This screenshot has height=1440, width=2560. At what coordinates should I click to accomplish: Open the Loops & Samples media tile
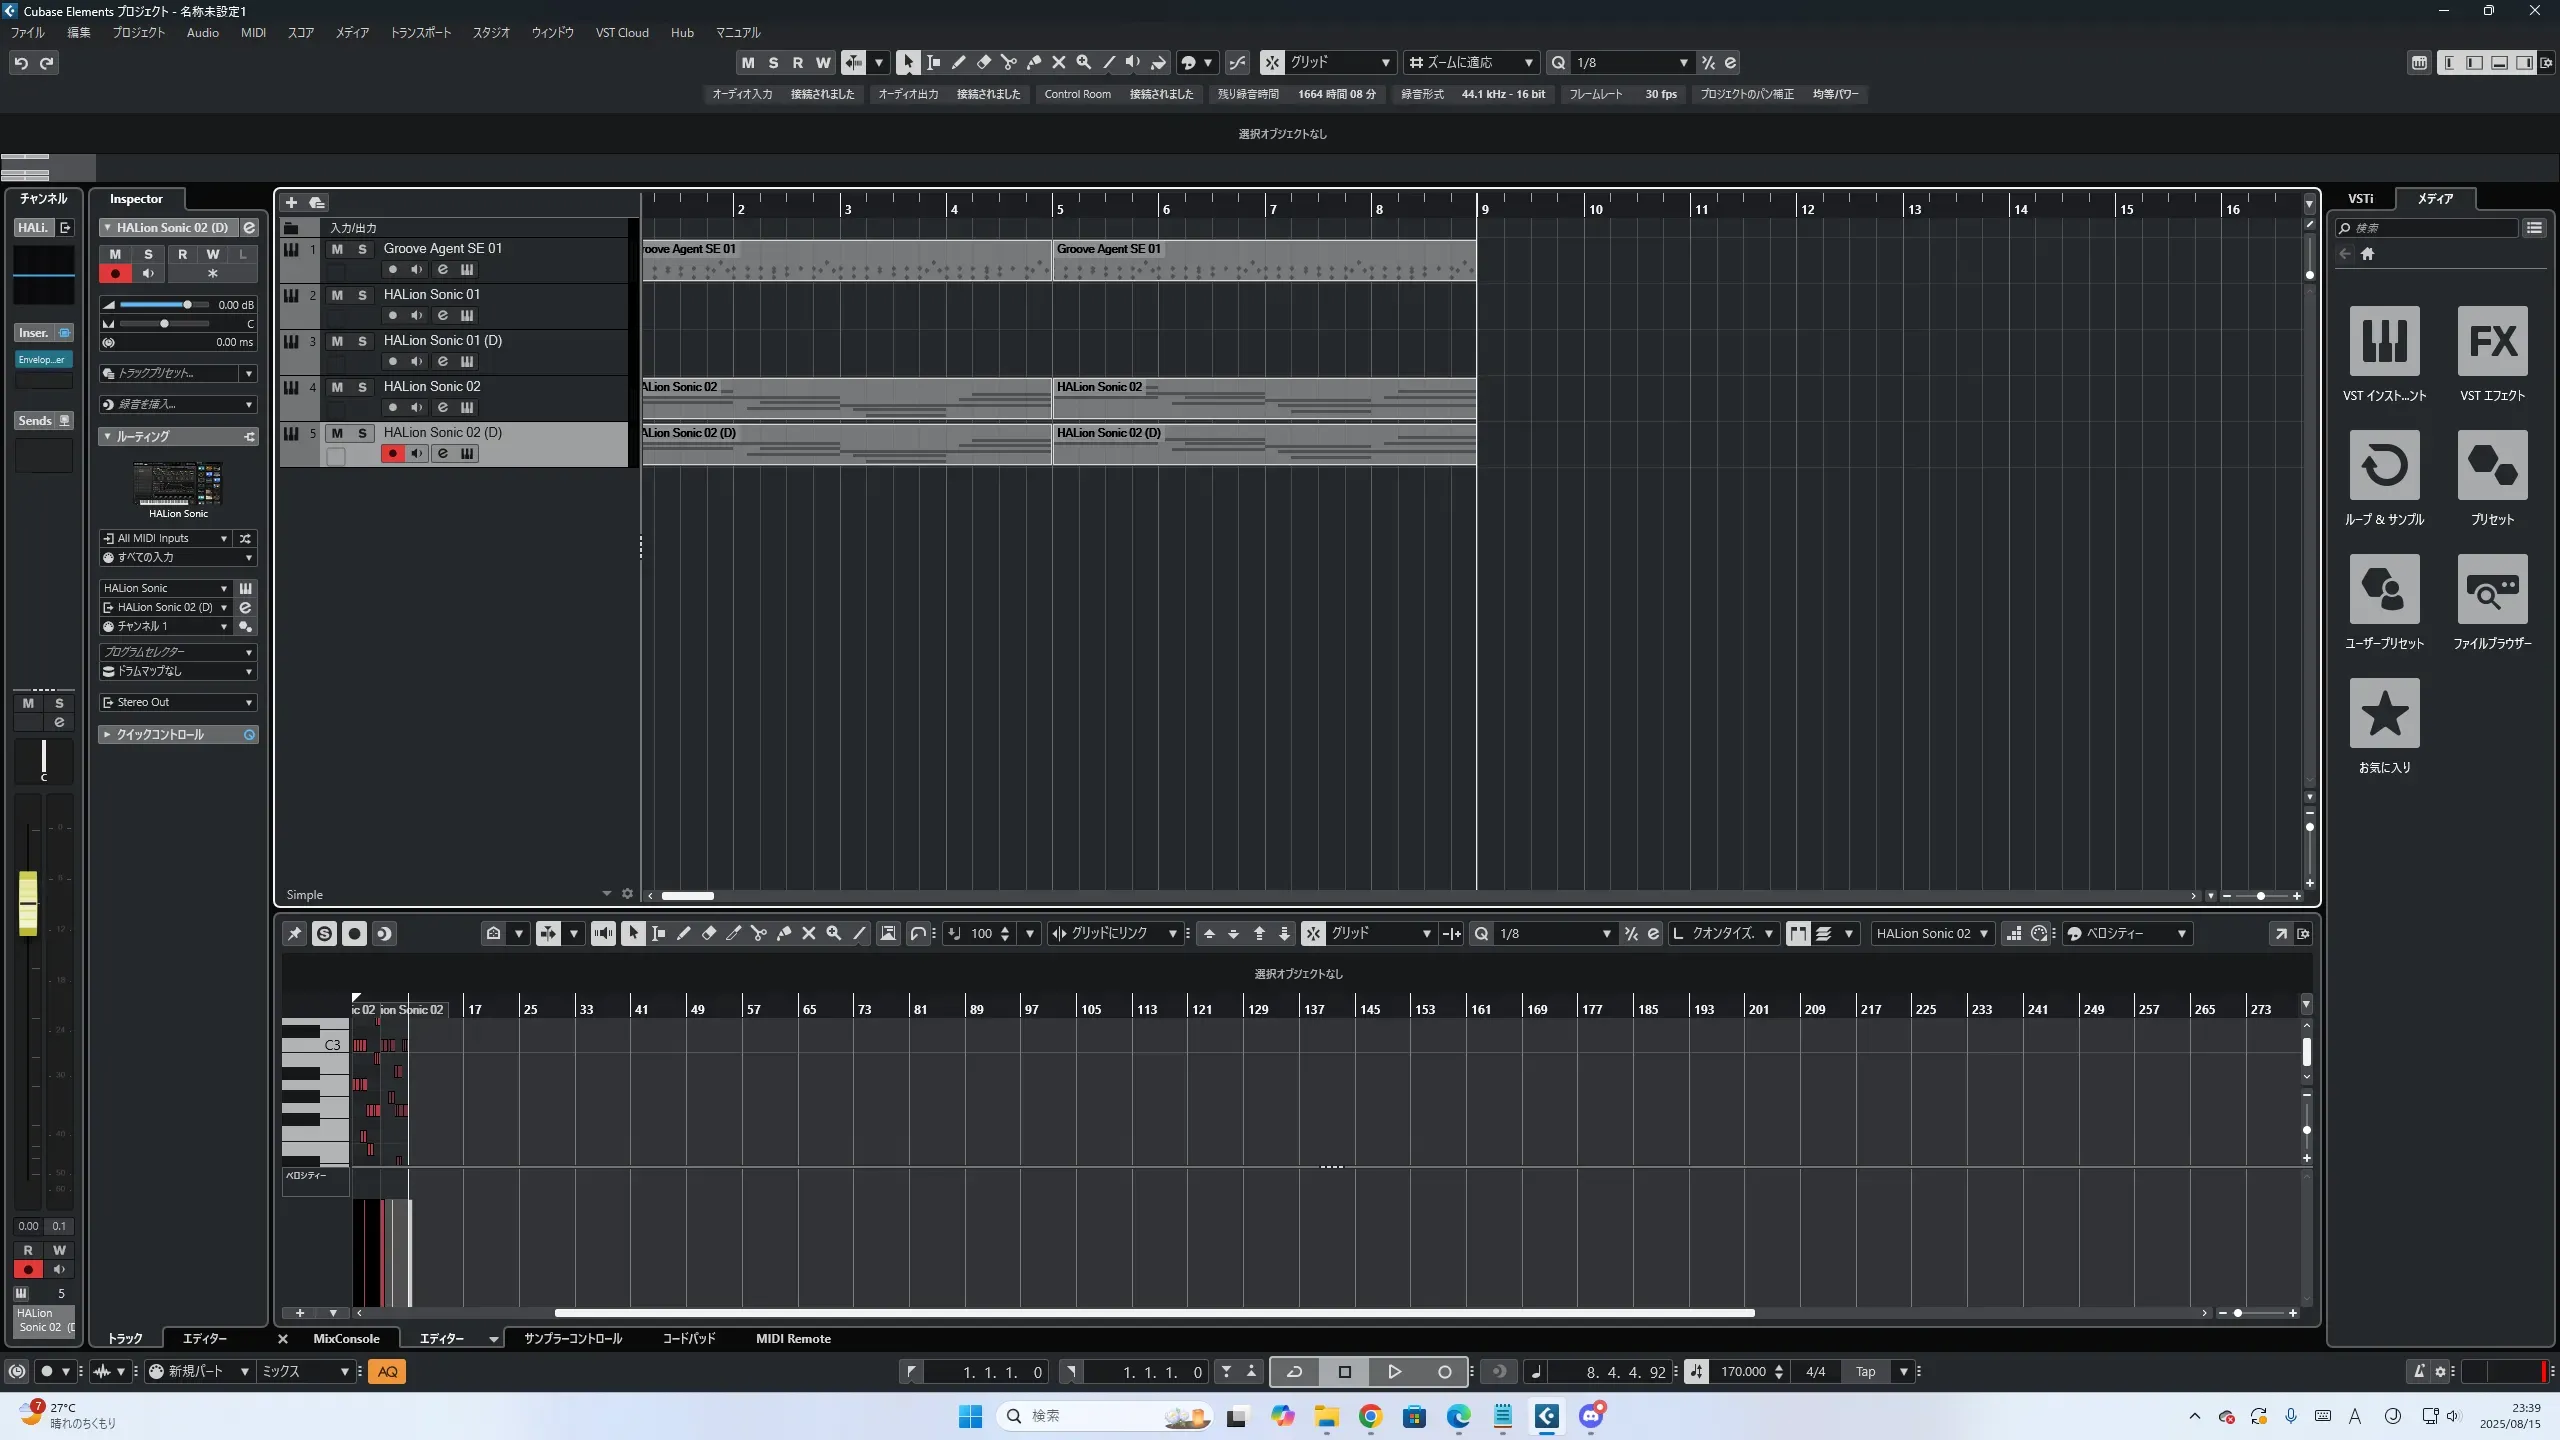tap(2384, 465)
